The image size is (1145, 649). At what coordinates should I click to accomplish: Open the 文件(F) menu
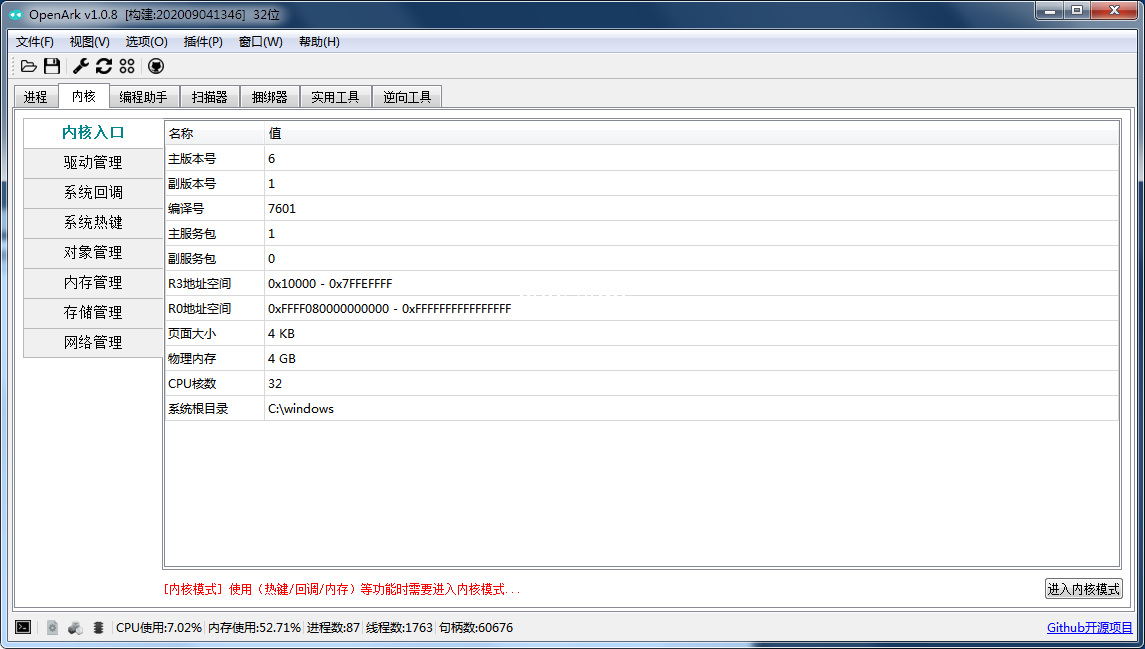pos(35,42)
